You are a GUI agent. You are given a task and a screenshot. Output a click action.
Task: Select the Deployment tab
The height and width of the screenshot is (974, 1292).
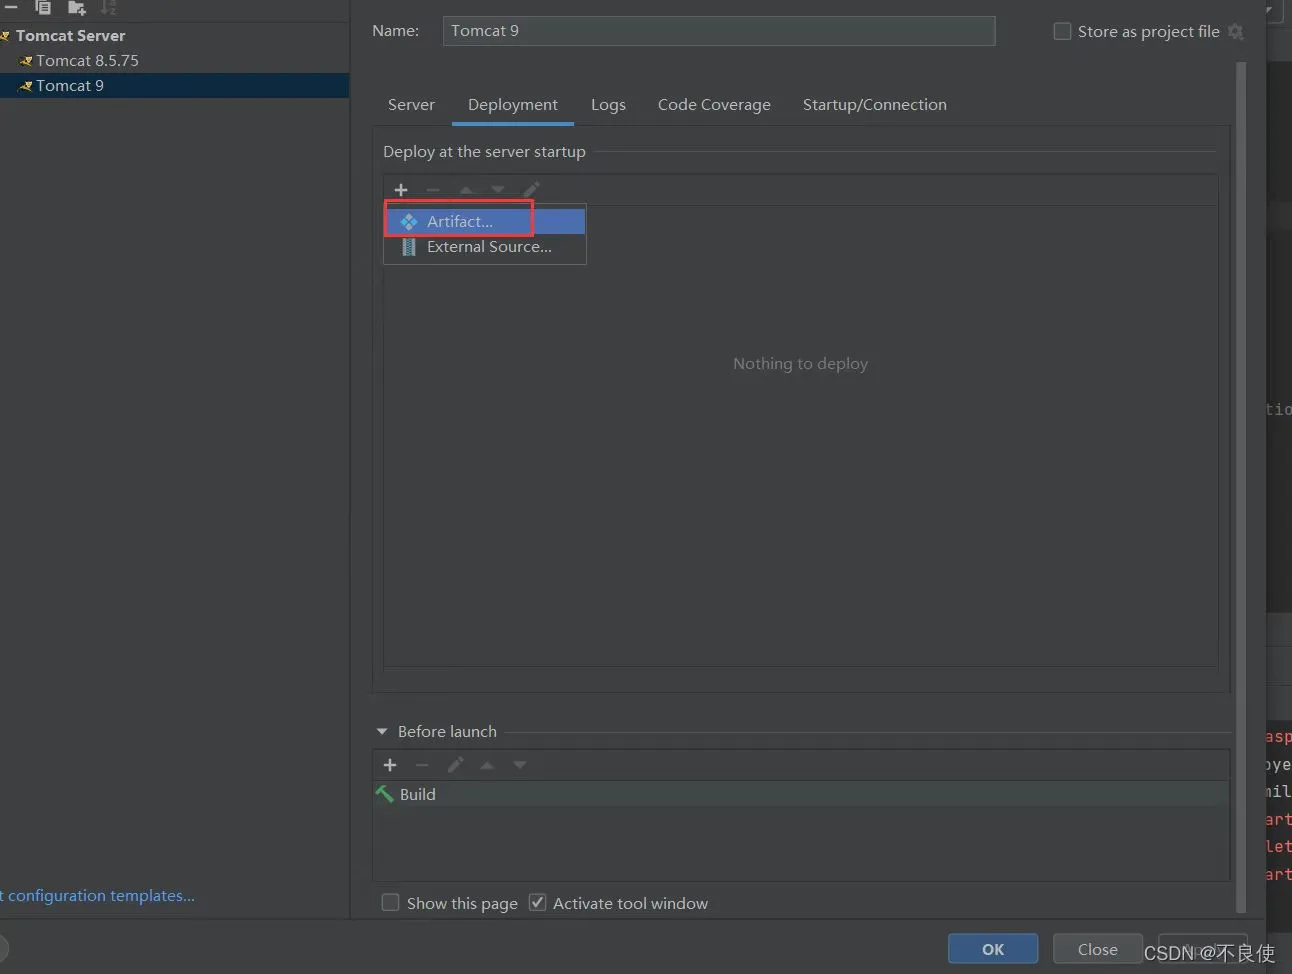[x=513, y=105]
